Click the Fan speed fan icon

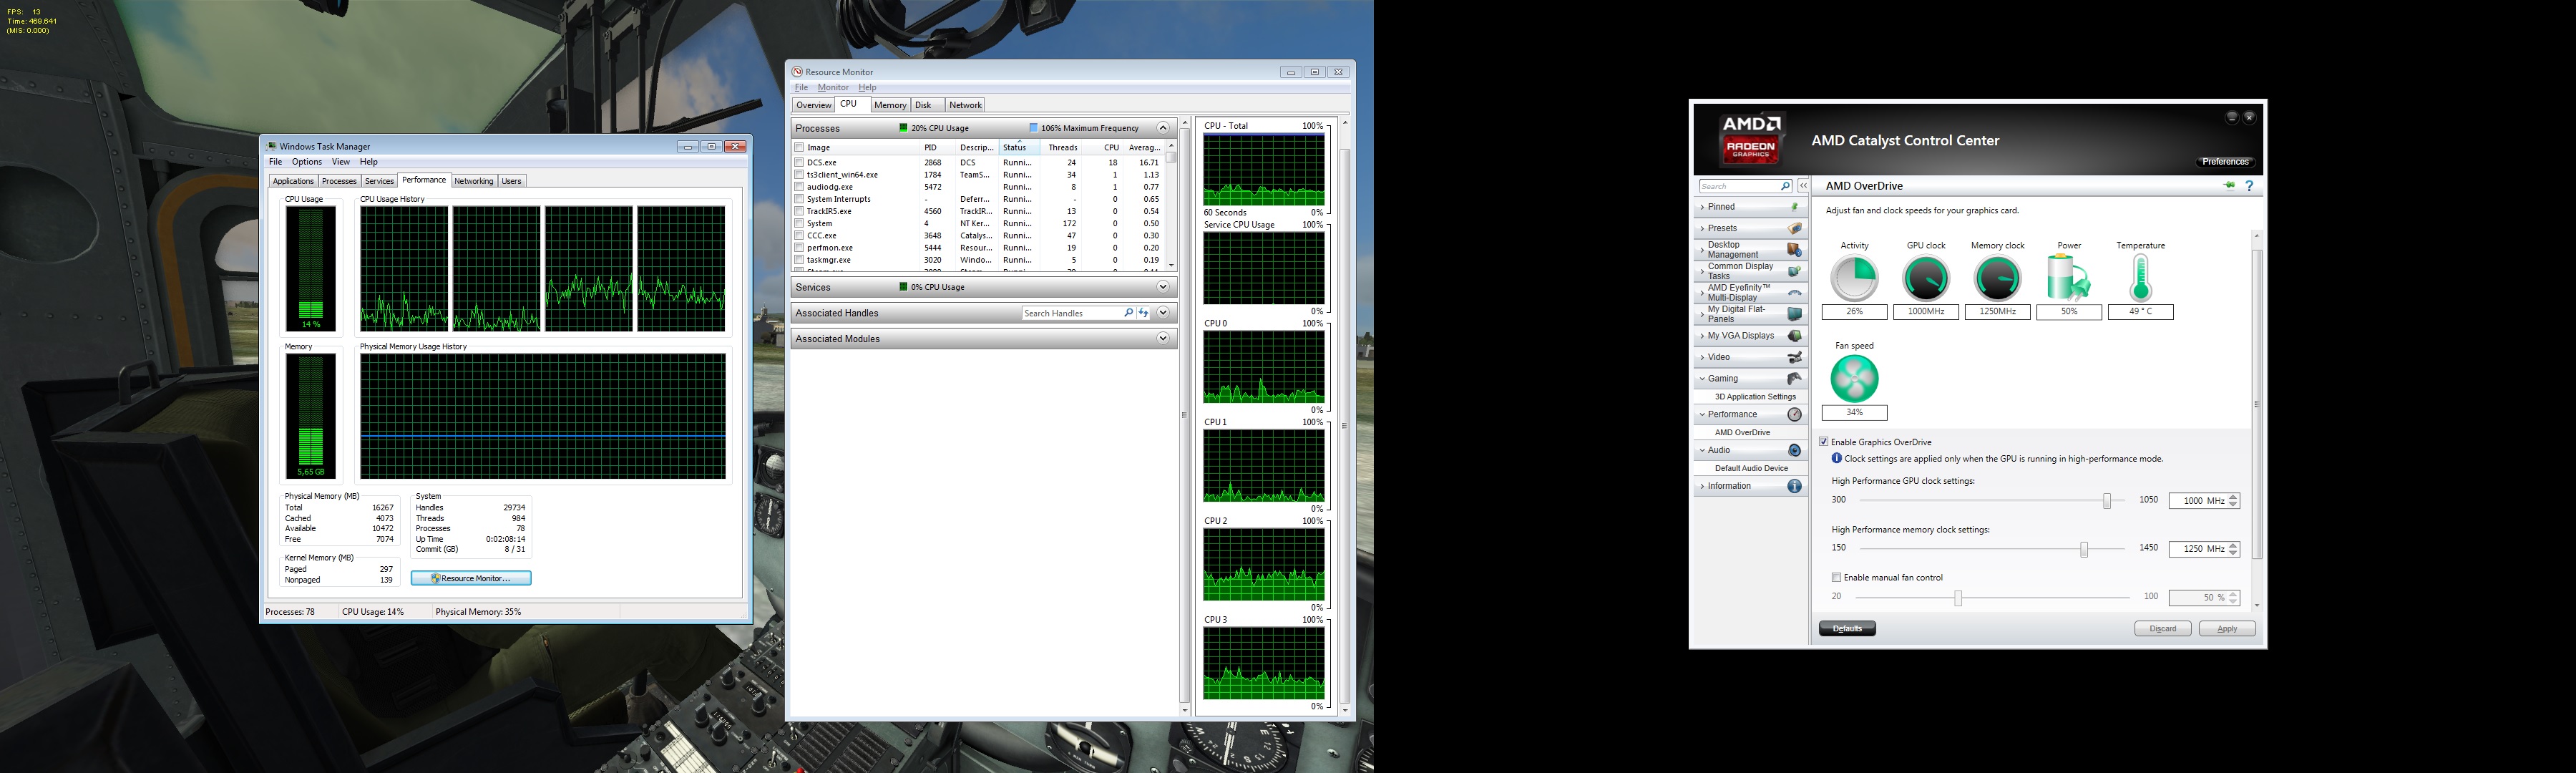1854,378
